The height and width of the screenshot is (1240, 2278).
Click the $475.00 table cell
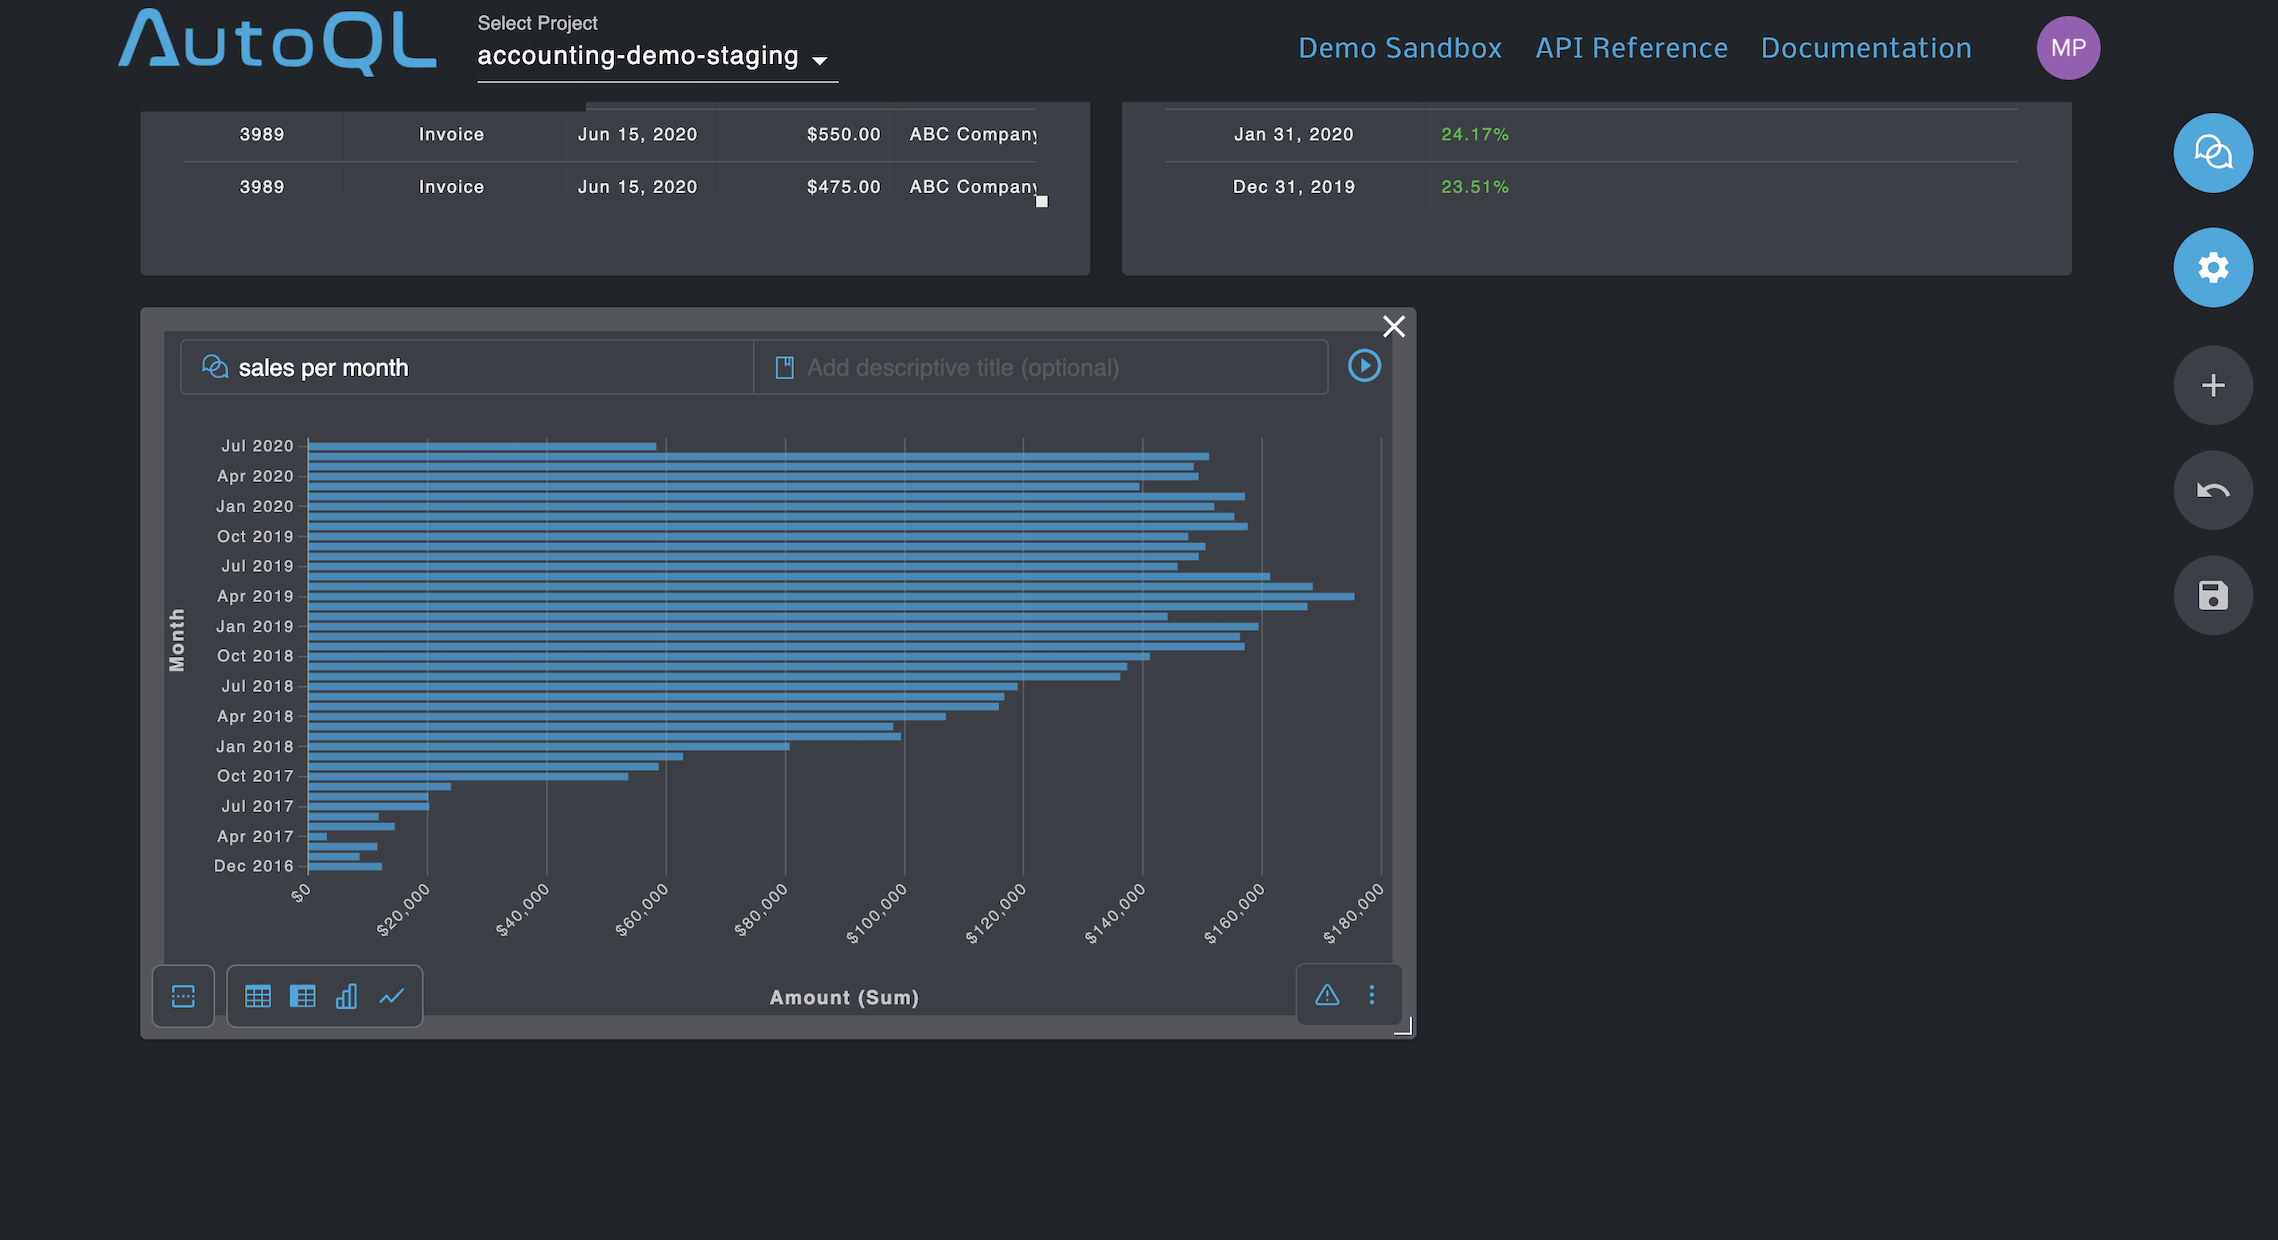click(x=844, y=187)
